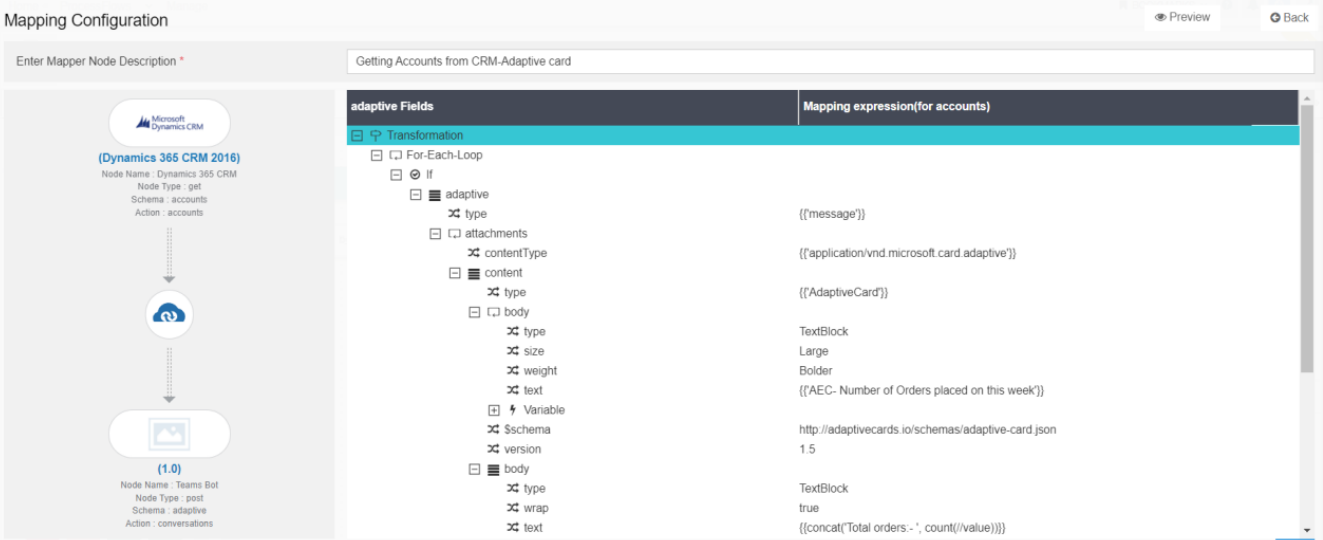1323x540 pixels.
Task: Click the mapping icon beside contentType
Action: tap(474, 253)
